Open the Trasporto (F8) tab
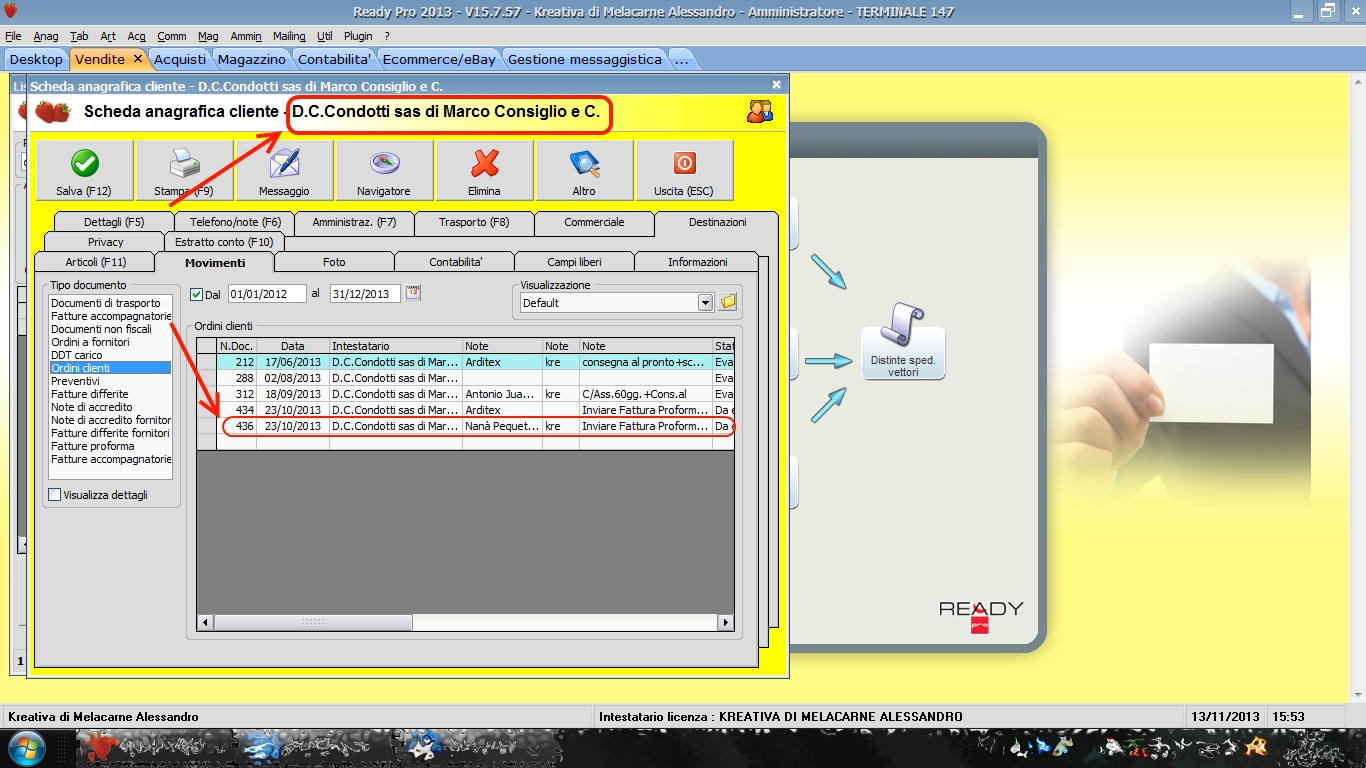 [x=474, y=222]
